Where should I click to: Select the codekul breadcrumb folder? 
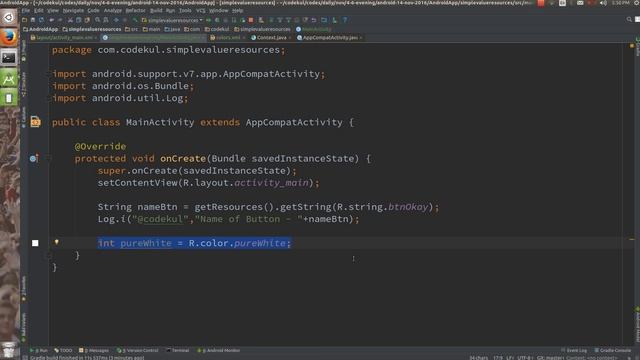coord(217,29)
